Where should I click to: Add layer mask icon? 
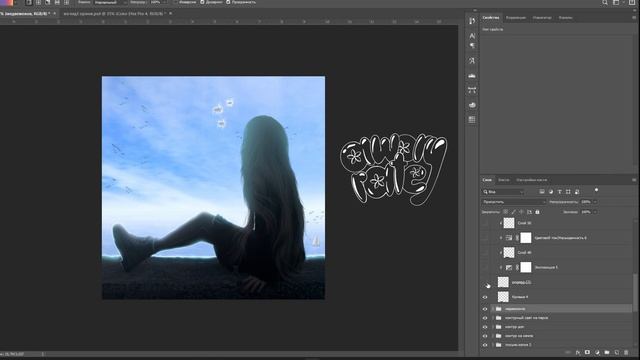[587, 352]
